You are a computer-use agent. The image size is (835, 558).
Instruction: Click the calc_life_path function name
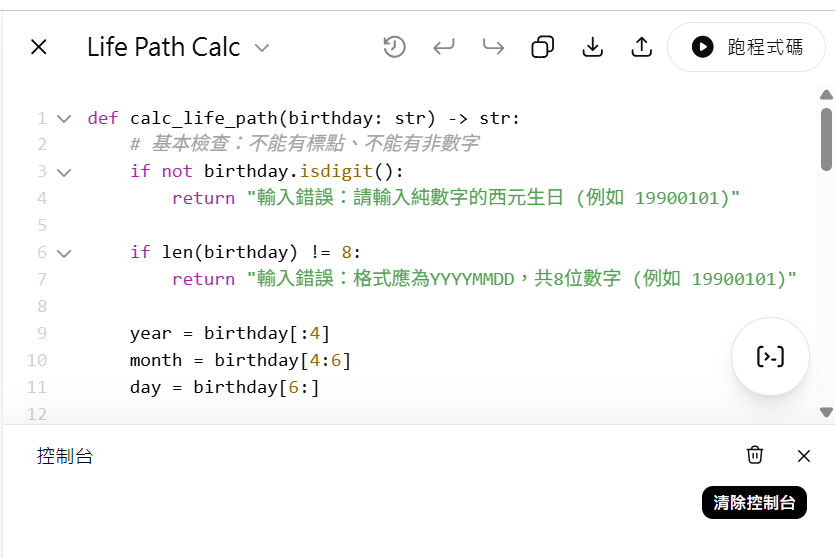[x=203, y=118]
